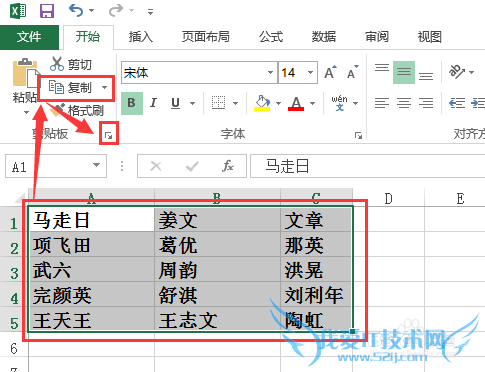
Task: Expand the Name Box dropdown arrow
Action: tap(96, 165)
